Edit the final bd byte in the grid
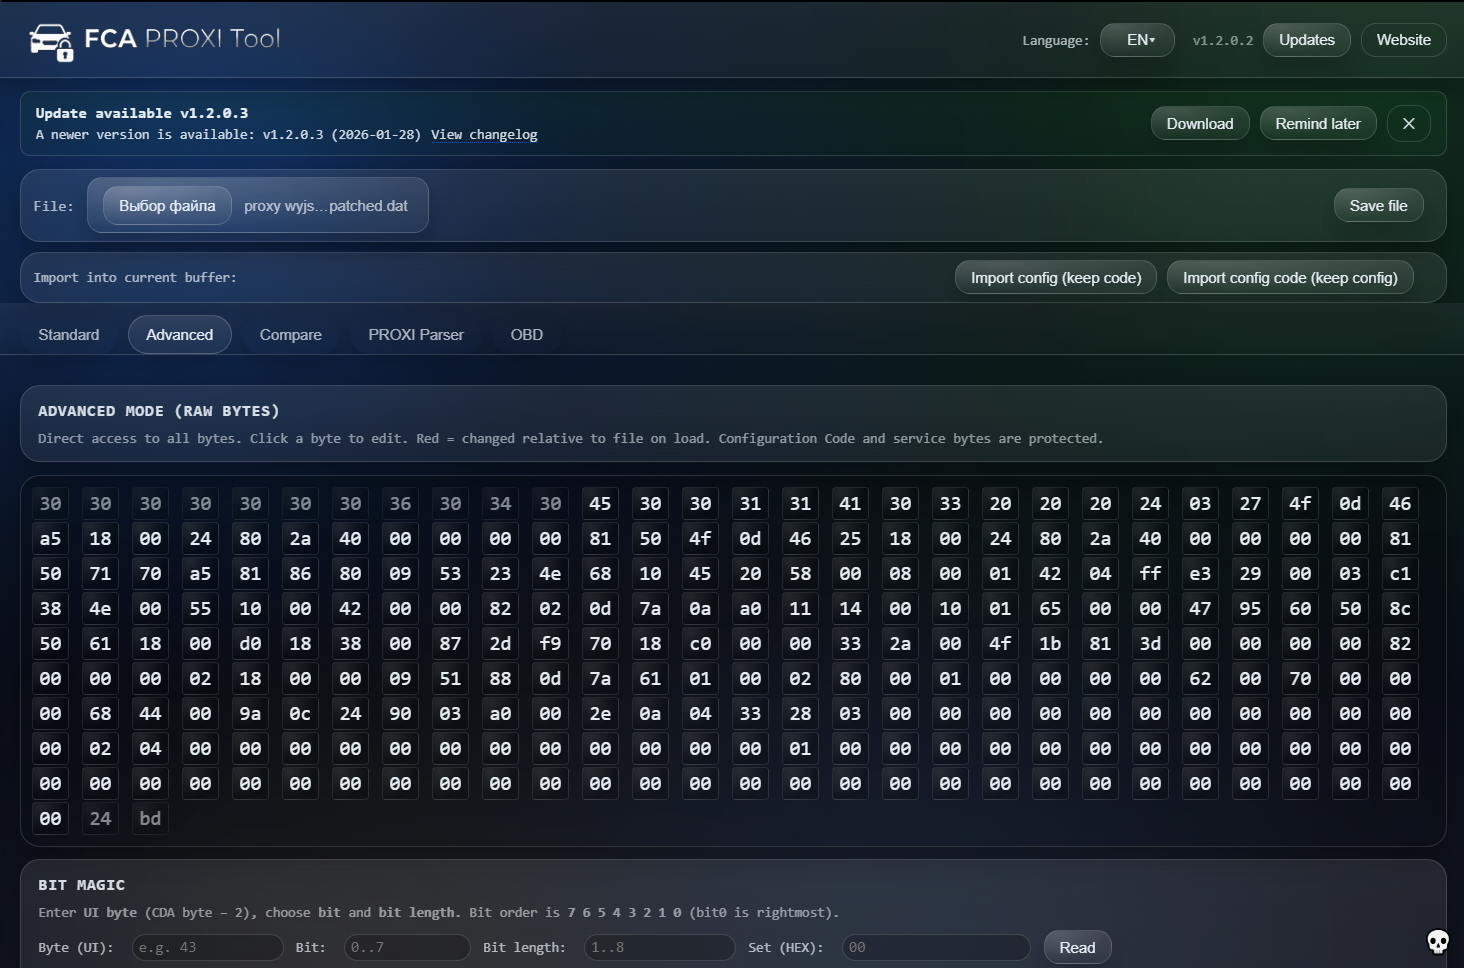Screen dimensions: 1464x968 coord(150,818)
